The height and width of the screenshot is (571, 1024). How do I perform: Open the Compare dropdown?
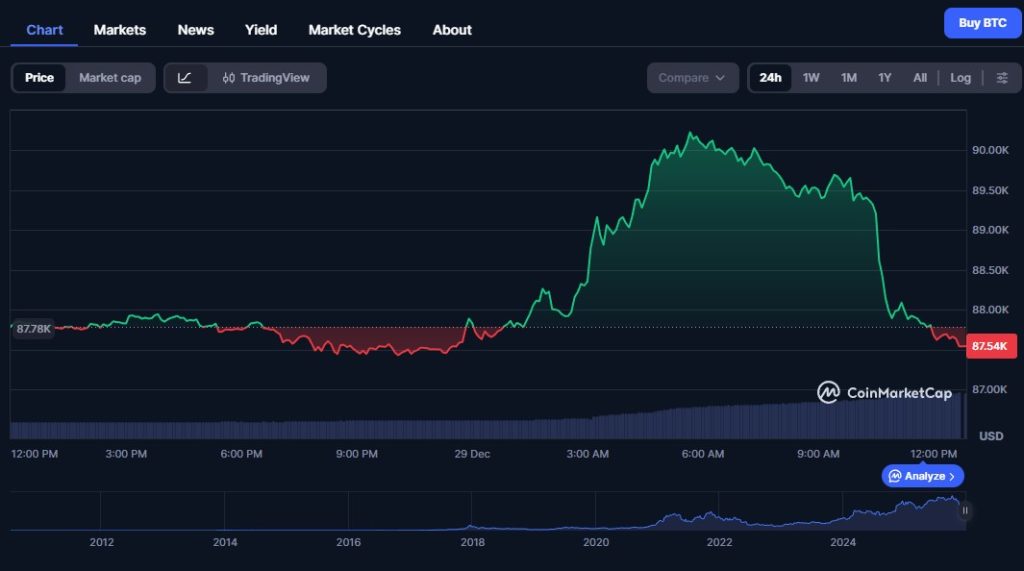coord(692,78)
